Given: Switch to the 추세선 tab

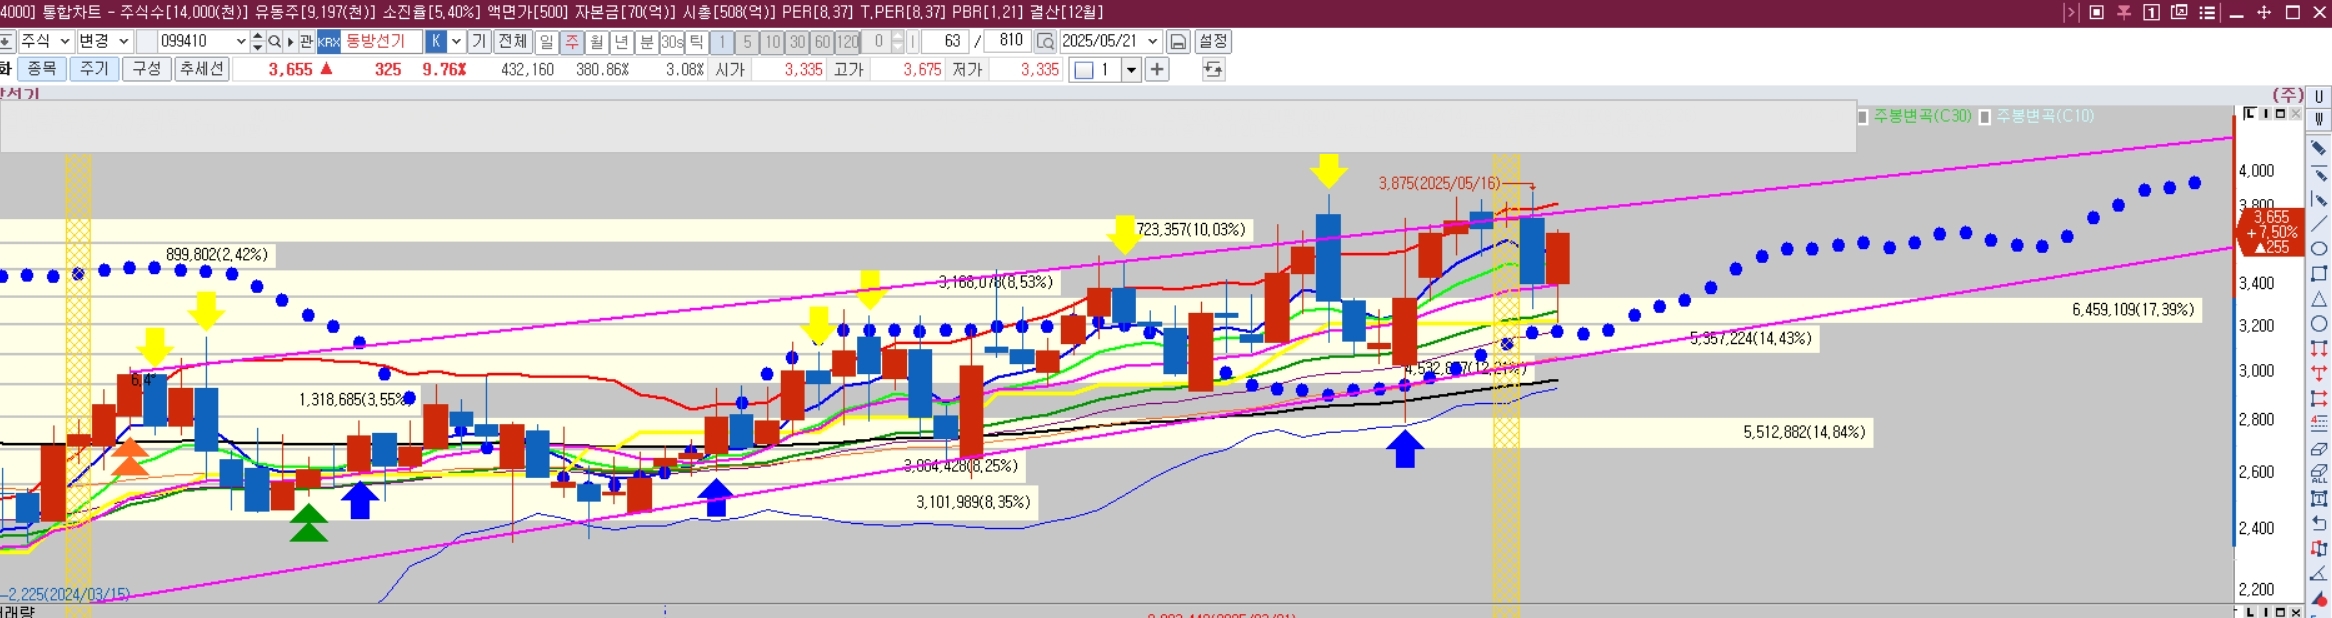Looking at the screenshot, I should coord(202,69).
